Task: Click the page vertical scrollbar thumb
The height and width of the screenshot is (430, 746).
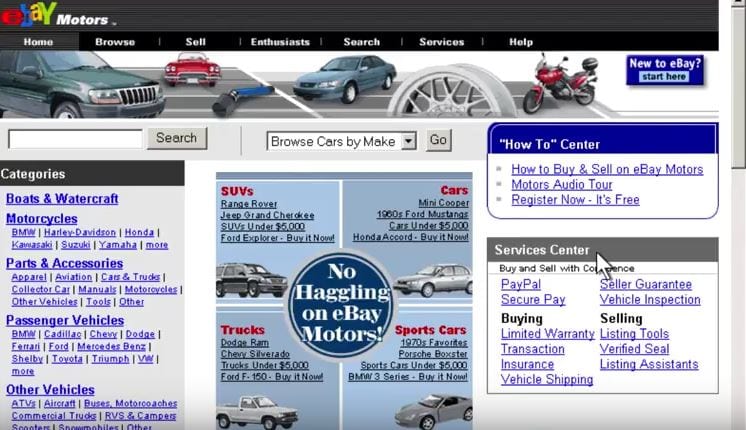Action: point(738,86)
